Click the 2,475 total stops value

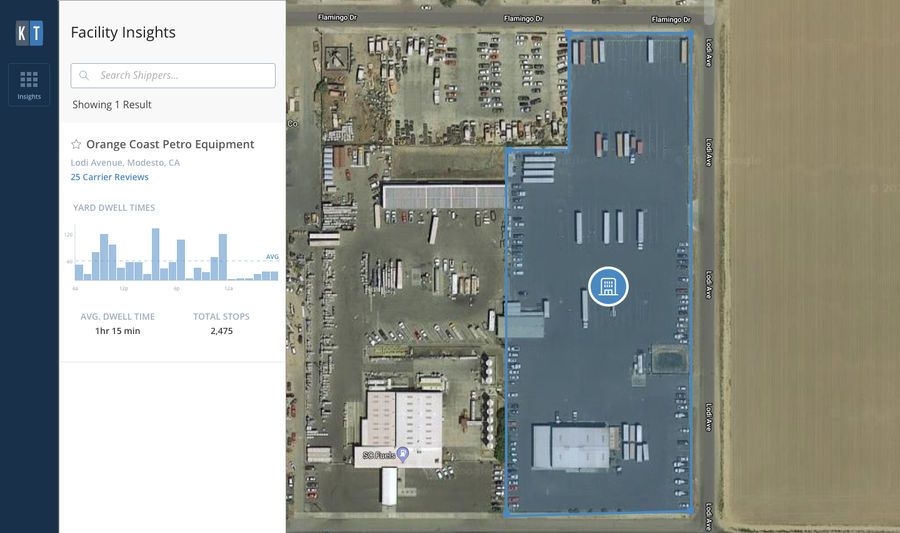point(222,330)
